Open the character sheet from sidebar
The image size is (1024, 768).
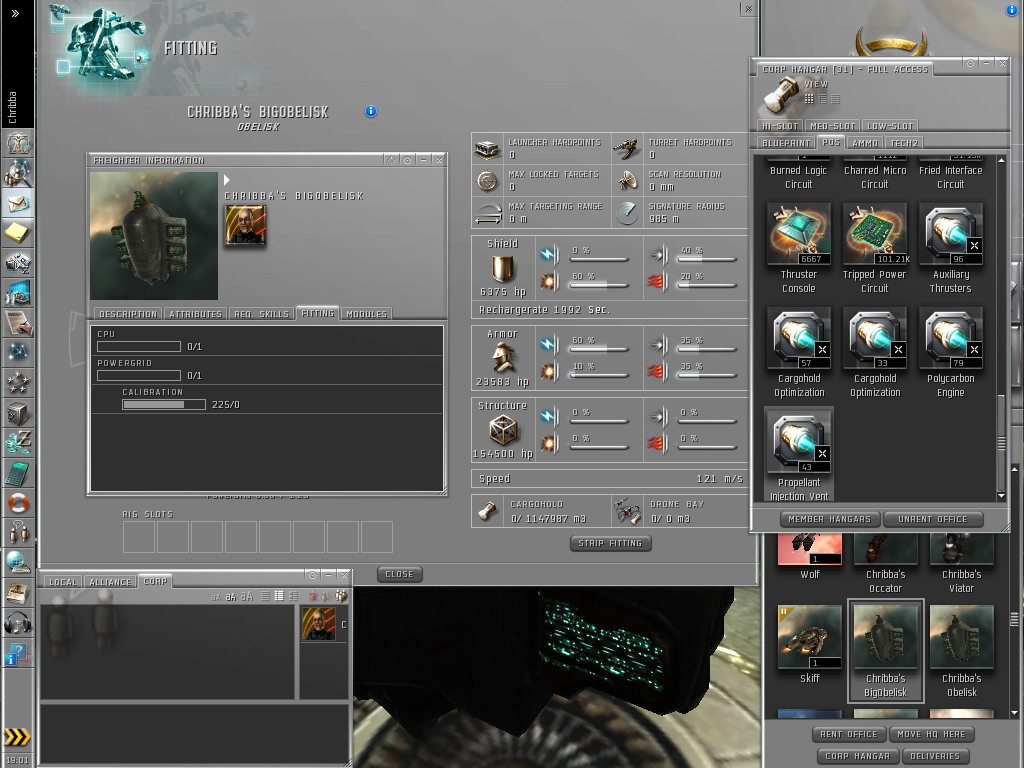(x=18, y=142)
